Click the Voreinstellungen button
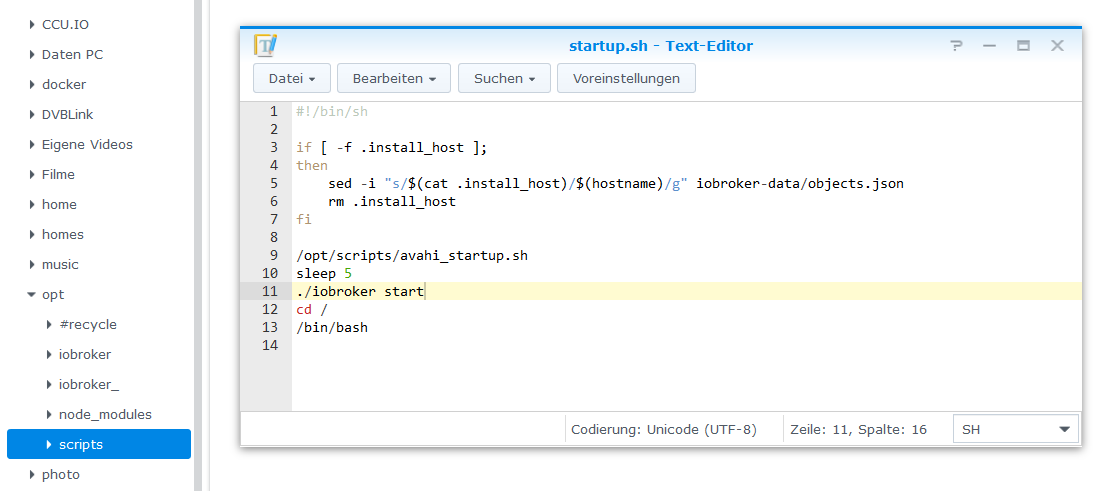 (x=626, y=78)
